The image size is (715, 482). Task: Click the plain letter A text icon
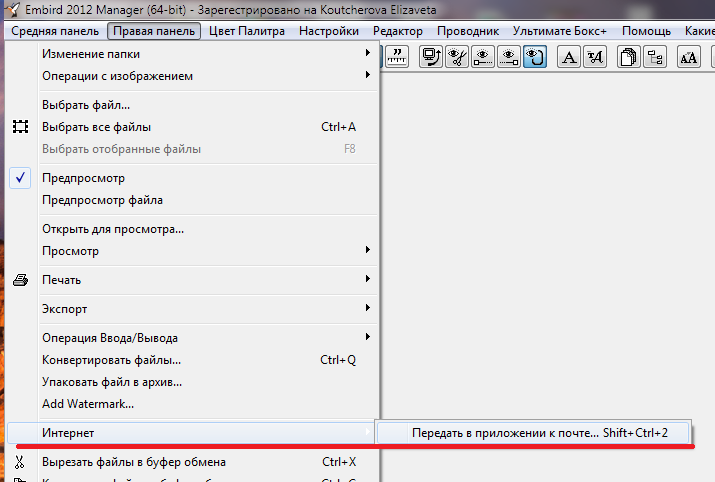(x=569, y=57)
